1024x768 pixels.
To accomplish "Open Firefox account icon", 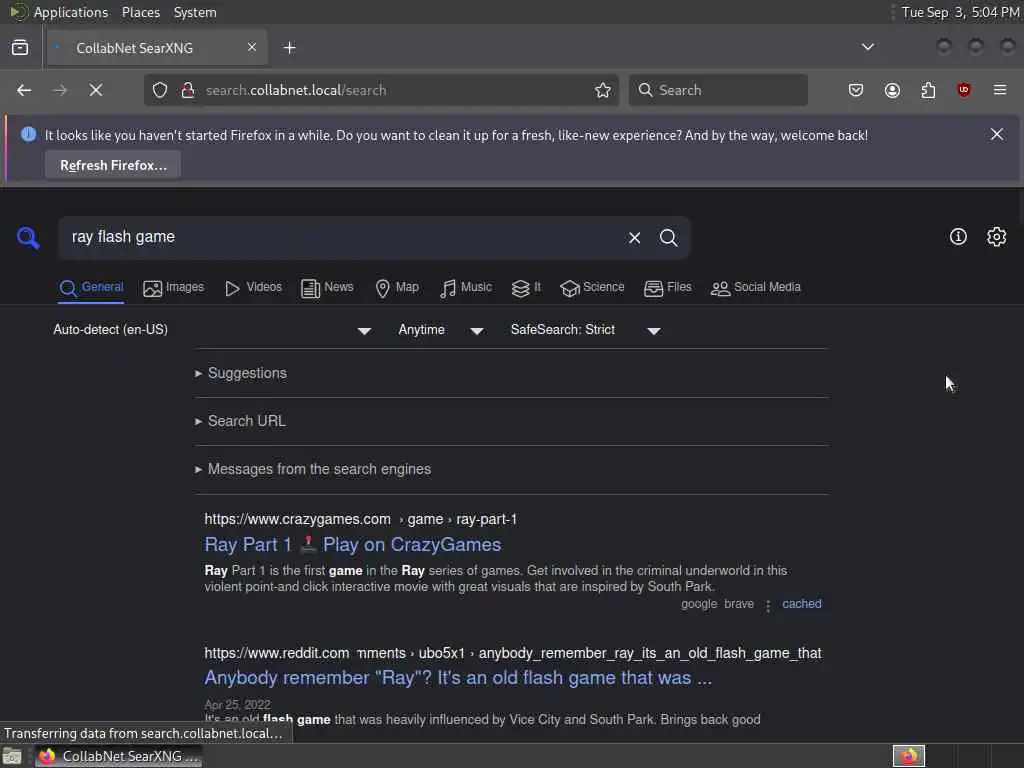I will (892, 90).
